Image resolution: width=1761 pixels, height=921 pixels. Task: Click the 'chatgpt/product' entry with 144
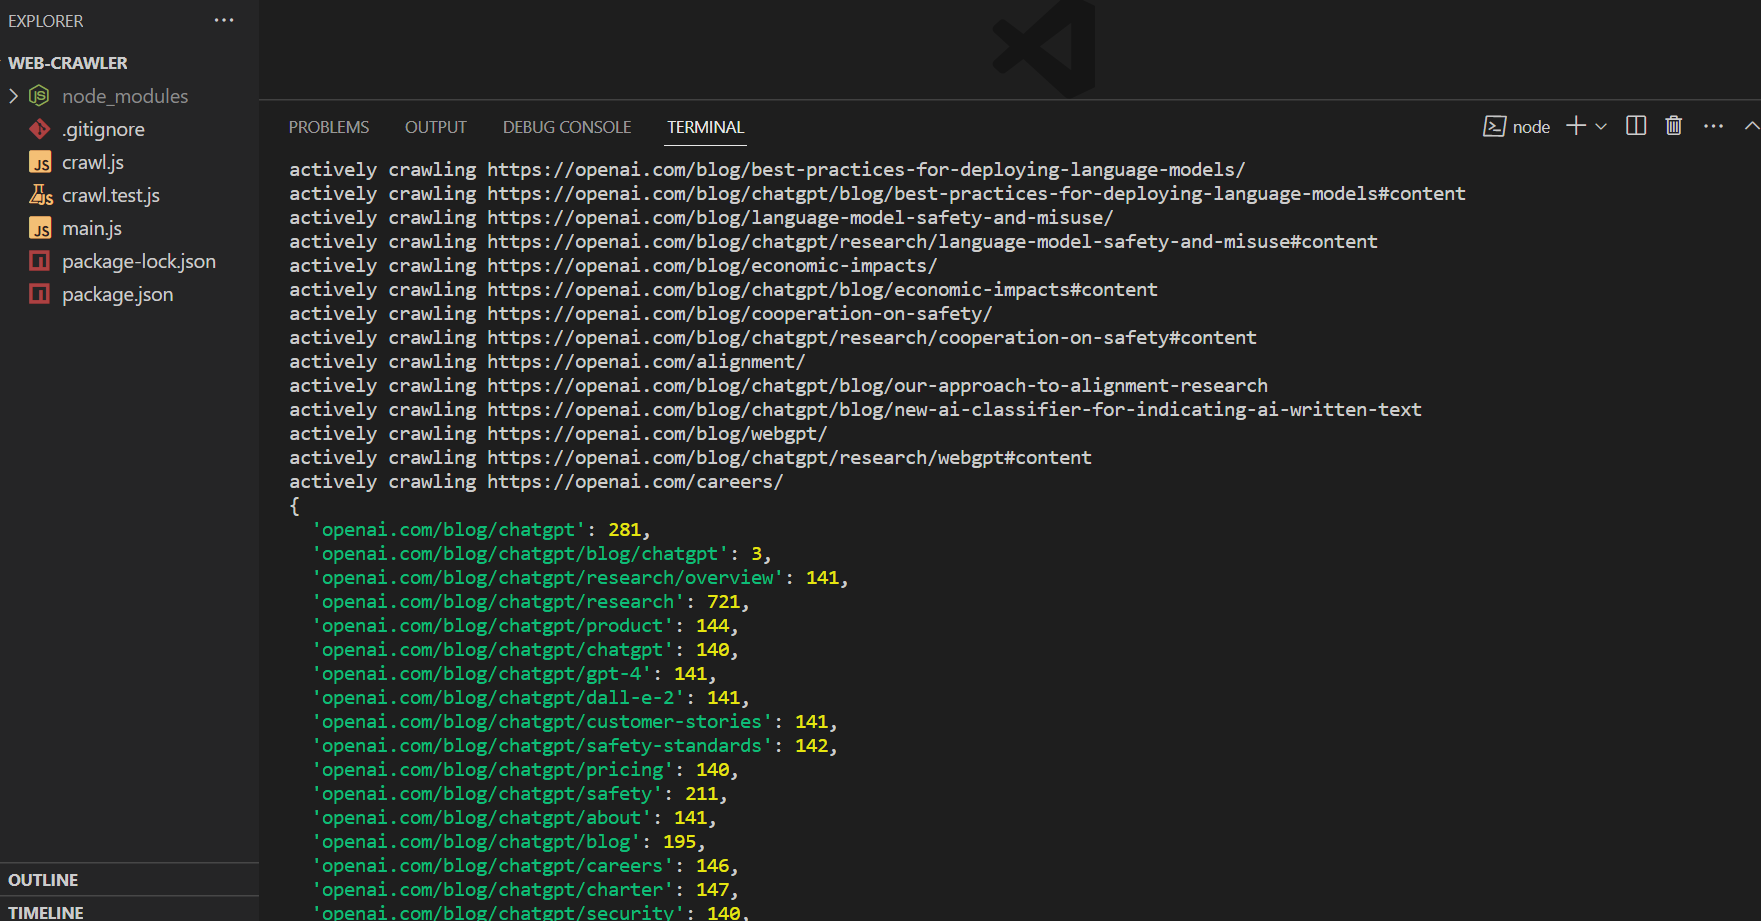pos(525,626)
